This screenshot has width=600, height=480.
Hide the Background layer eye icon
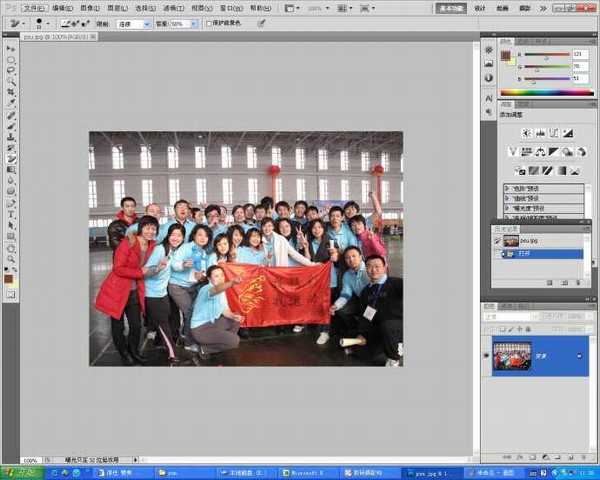pyautogui.click(x=487, y=356)
